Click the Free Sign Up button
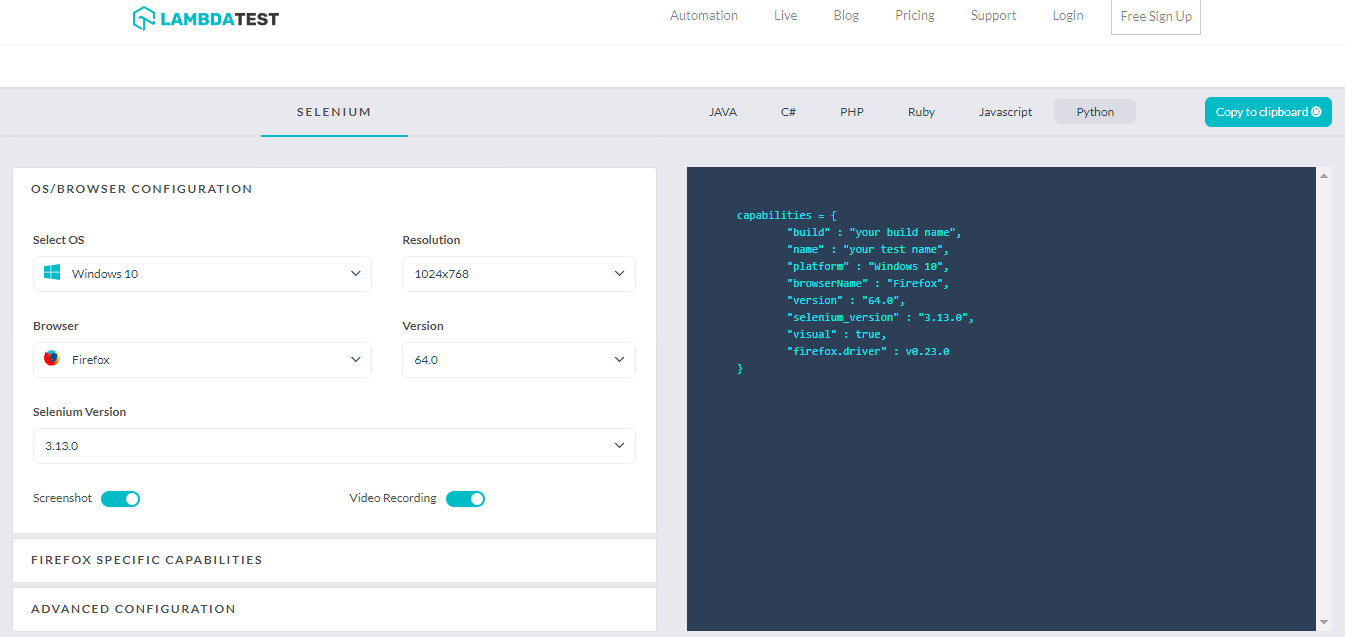 click(1155, 16)
